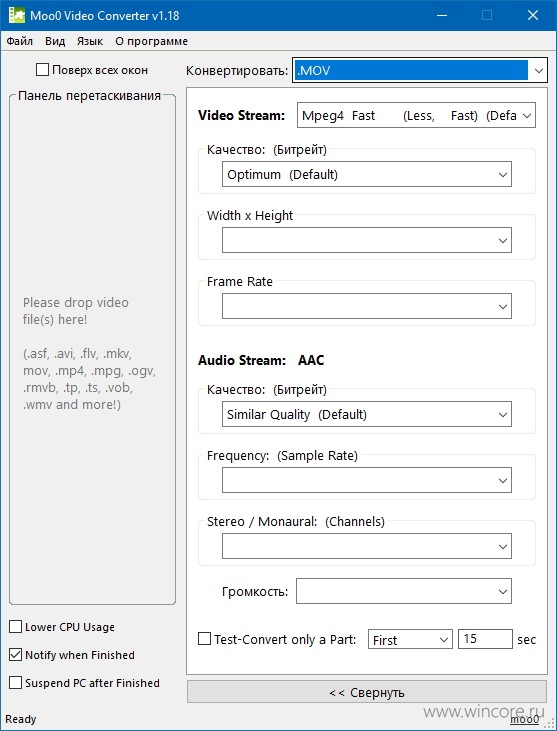
Task: Open the Frame Rate dropdown
Action: tap(366, 306)
